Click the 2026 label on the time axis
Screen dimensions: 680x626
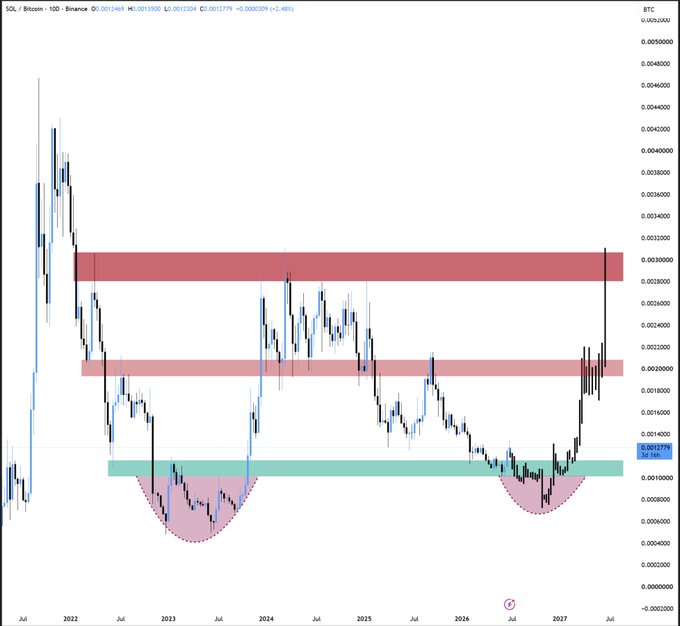[462, 619]
